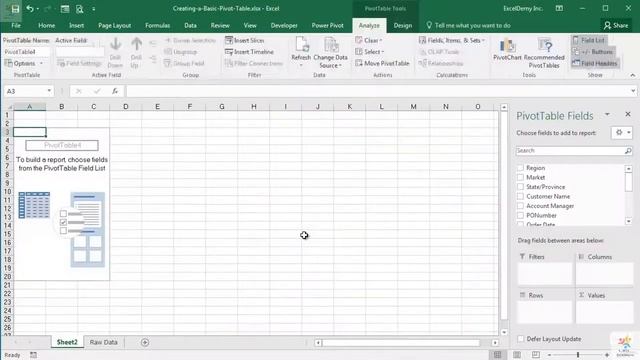The height and width of the screenshot is (360, 640).
Task: Click the zoom slider handle
Action: [x=578, y=355]
